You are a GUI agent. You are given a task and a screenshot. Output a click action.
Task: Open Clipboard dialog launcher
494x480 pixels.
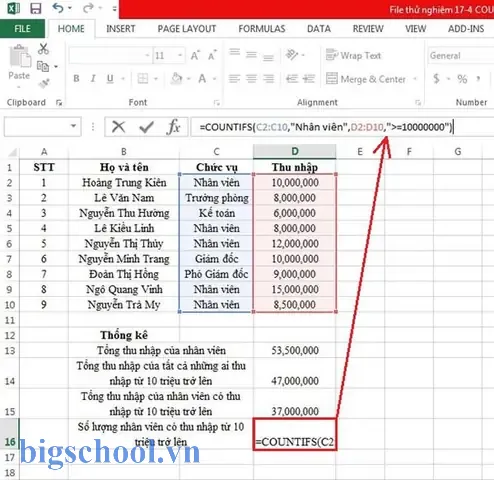click(x=59, y=103)
